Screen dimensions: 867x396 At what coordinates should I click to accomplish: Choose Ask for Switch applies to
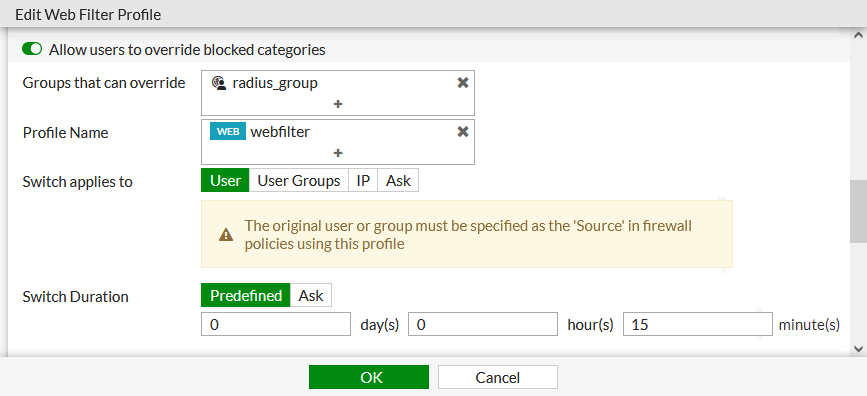point(398,181)
